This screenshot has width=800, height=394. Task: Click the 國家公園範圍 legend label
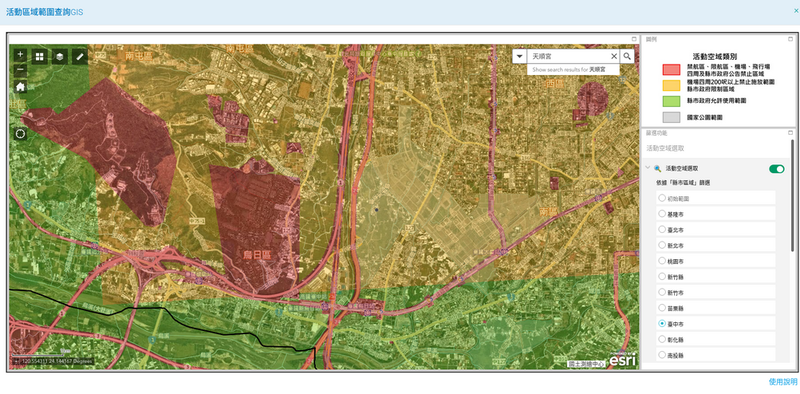[704, 117]
